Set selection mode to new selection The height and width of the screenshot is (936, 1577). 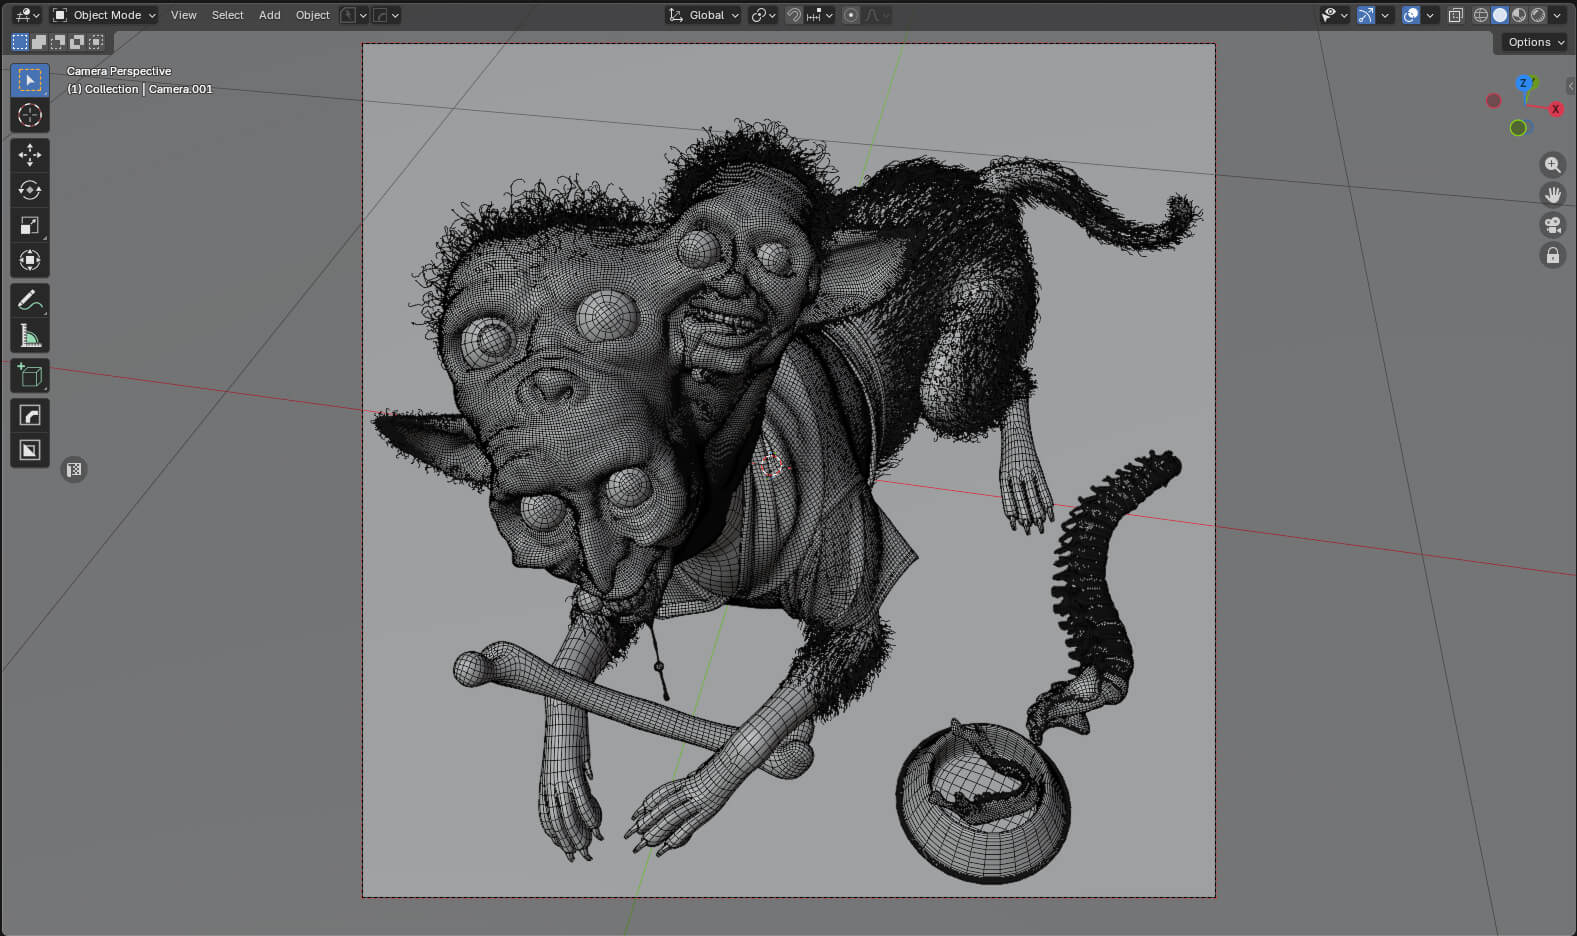click(x=20, y=42)
